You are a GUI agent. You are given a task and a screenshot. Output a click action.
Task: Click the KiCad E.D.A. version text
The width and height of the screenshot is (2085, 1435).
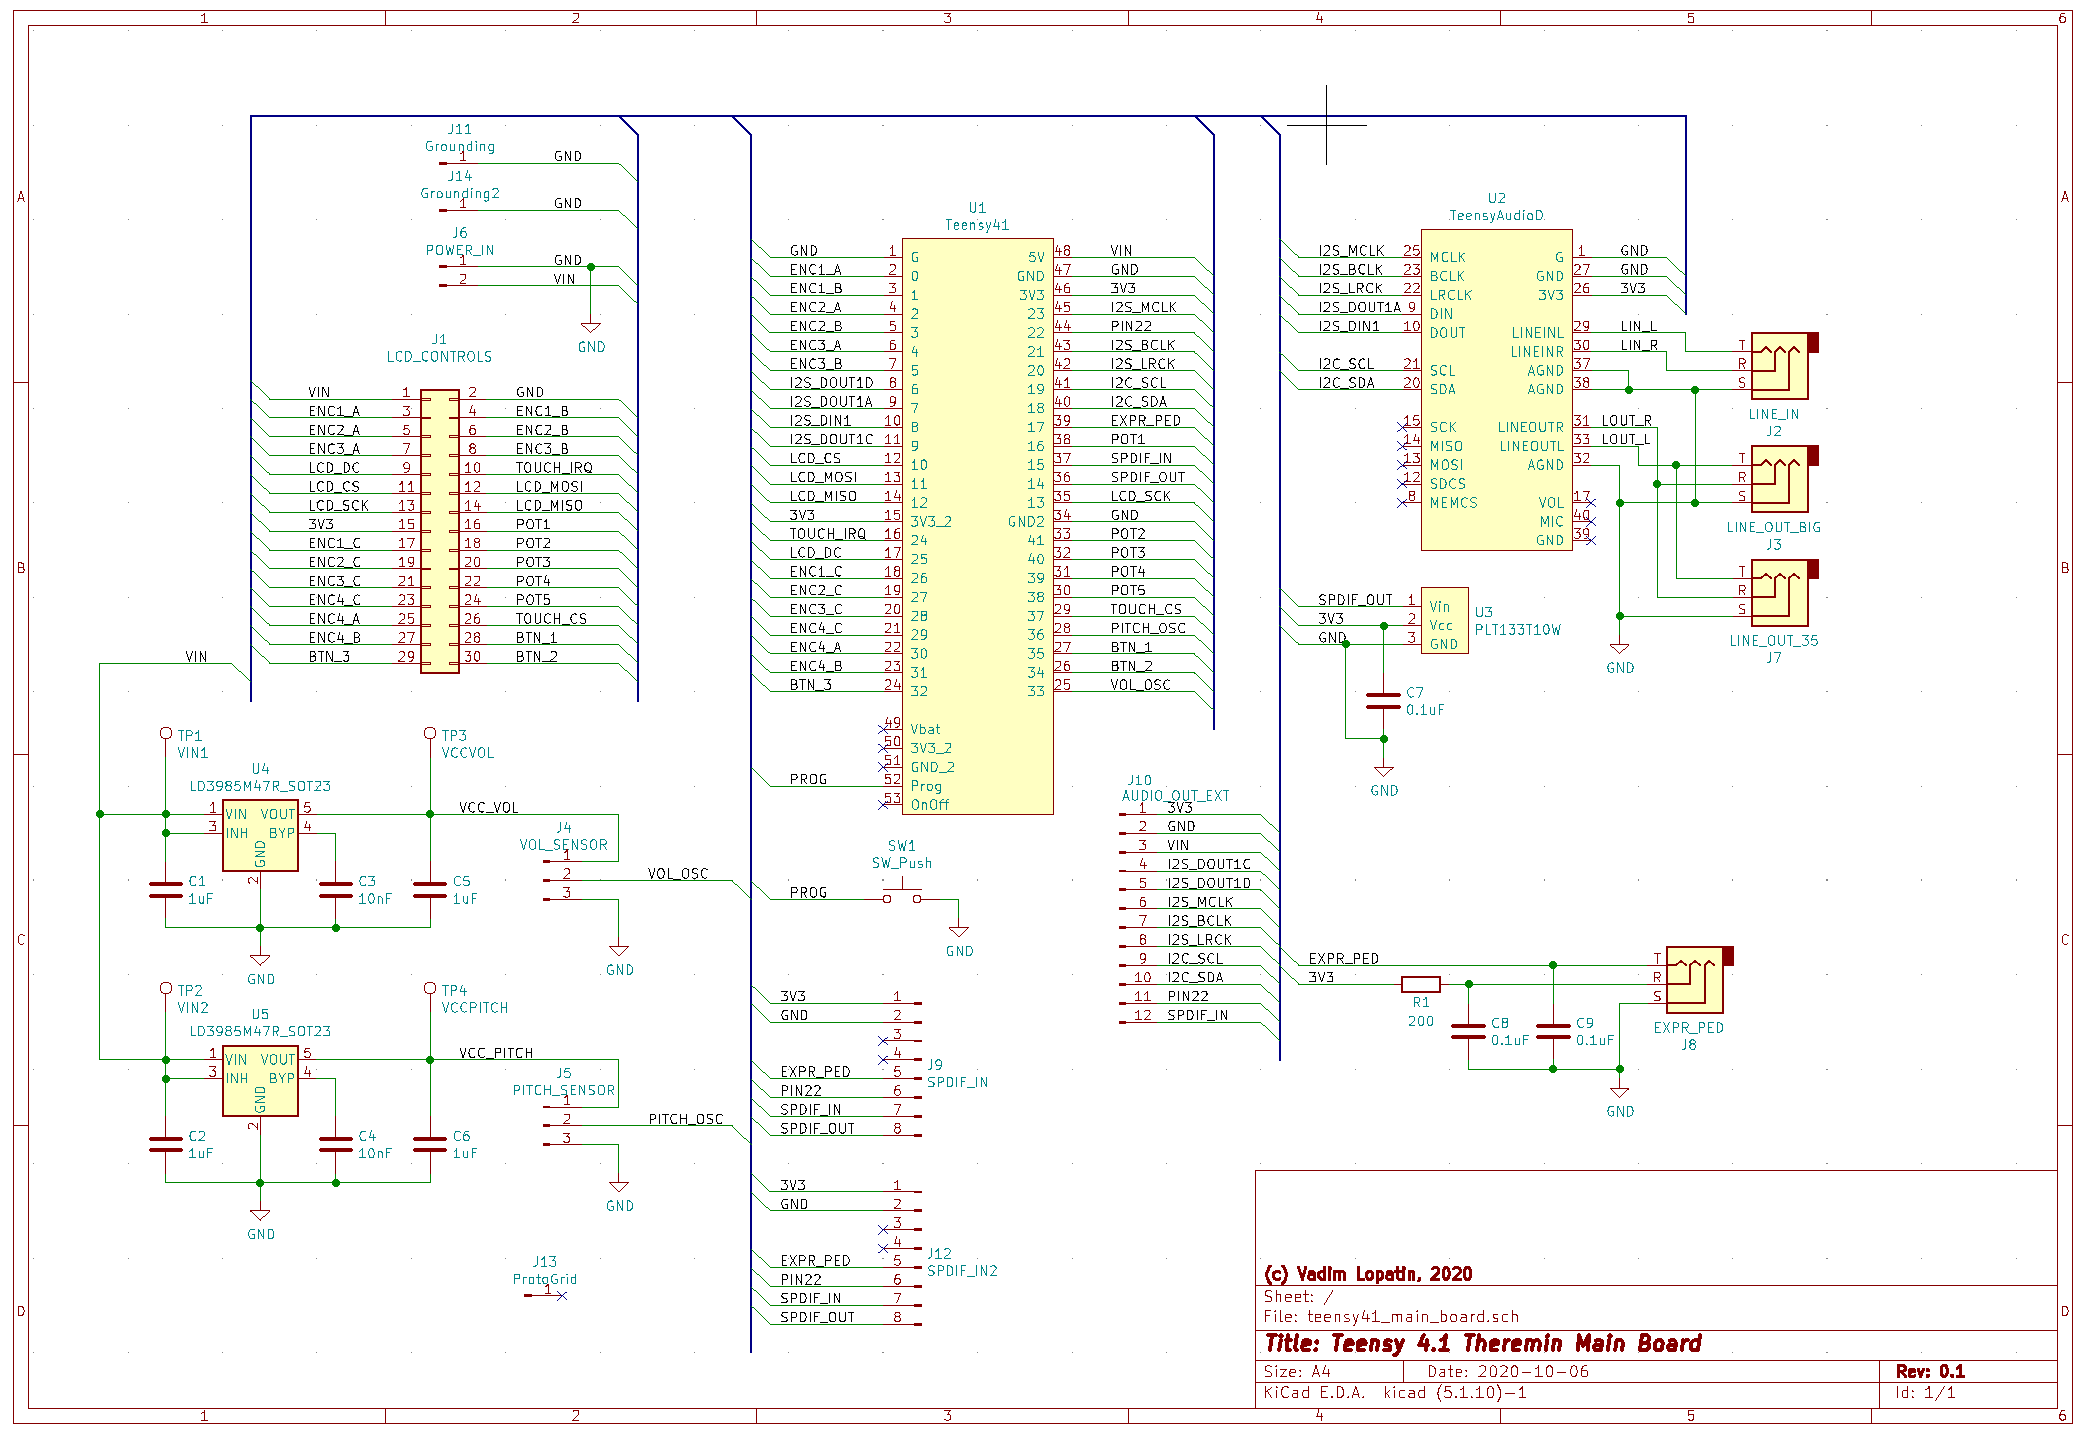point(1395,1392)
